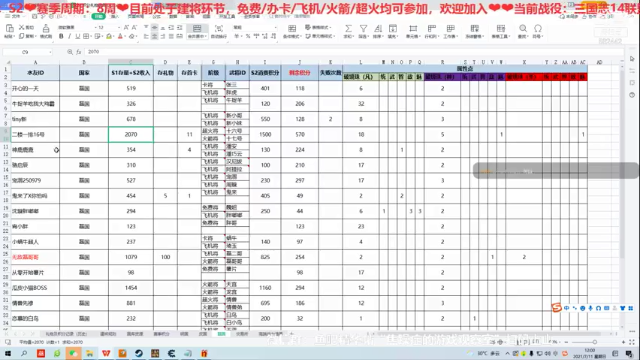This screenshot has height=360, width=640.
Task: Click the Merge and Center icon
Action: (197, 28)
